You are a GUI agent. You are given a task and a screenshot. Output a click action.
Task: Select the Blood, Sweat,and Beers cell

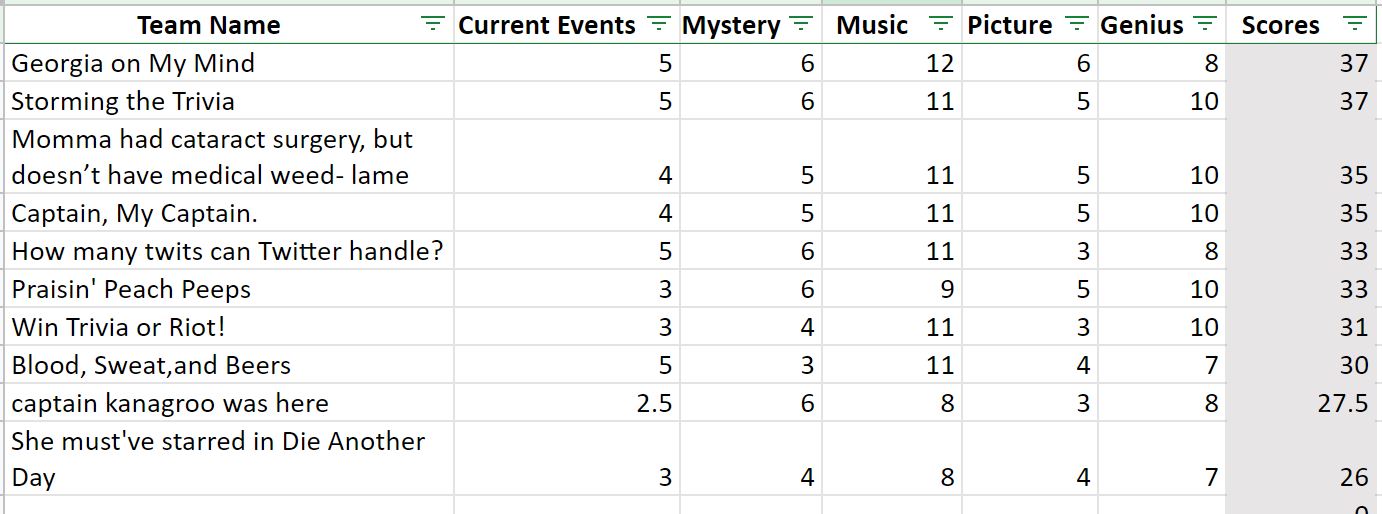(229, 365)
